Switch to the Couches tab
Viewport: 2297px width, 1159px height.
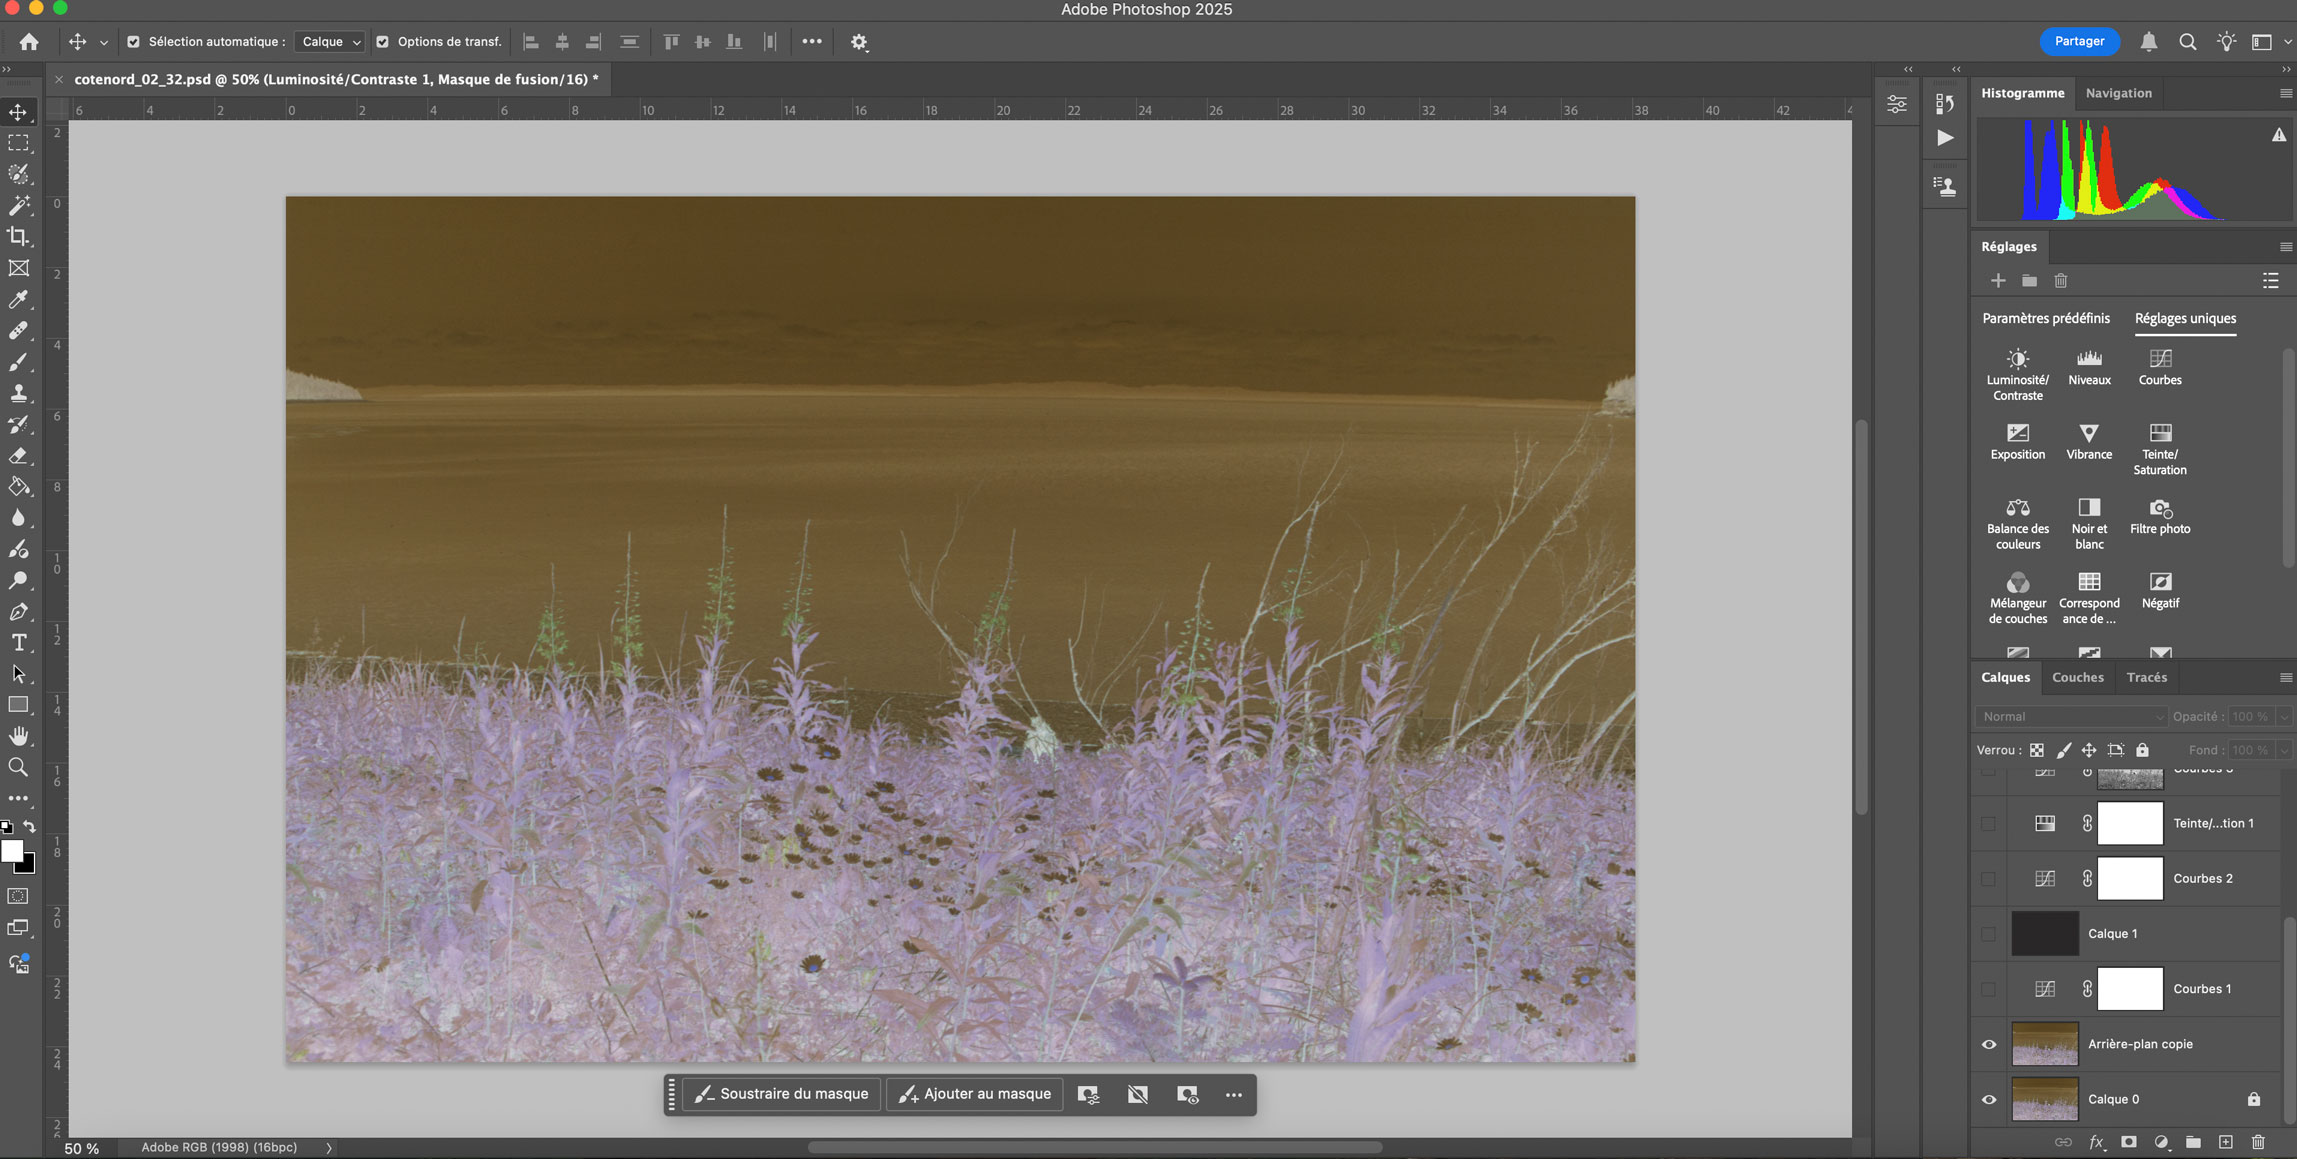point(2077,677)
